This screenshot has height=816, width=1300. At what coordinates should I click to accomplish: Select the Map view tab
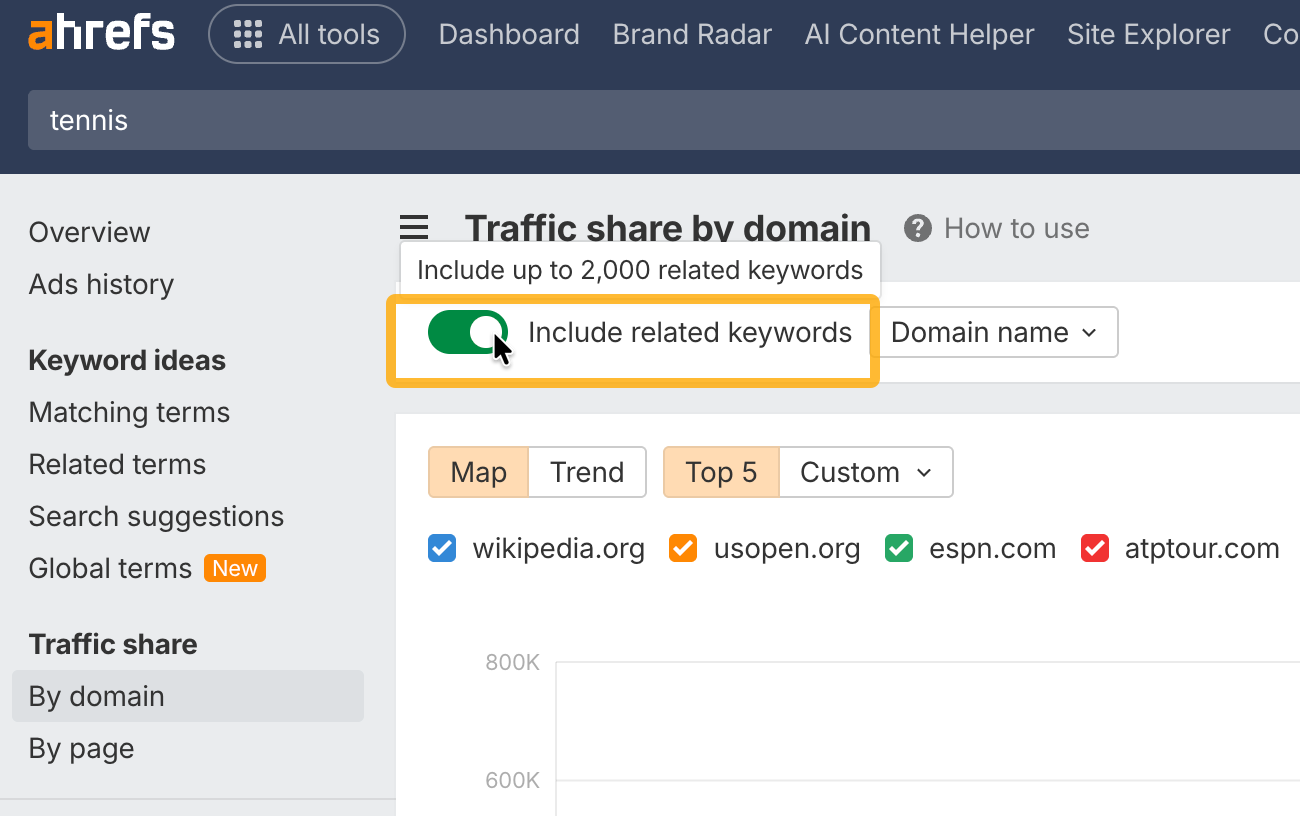pyautogui.click(x=478, y=472)
